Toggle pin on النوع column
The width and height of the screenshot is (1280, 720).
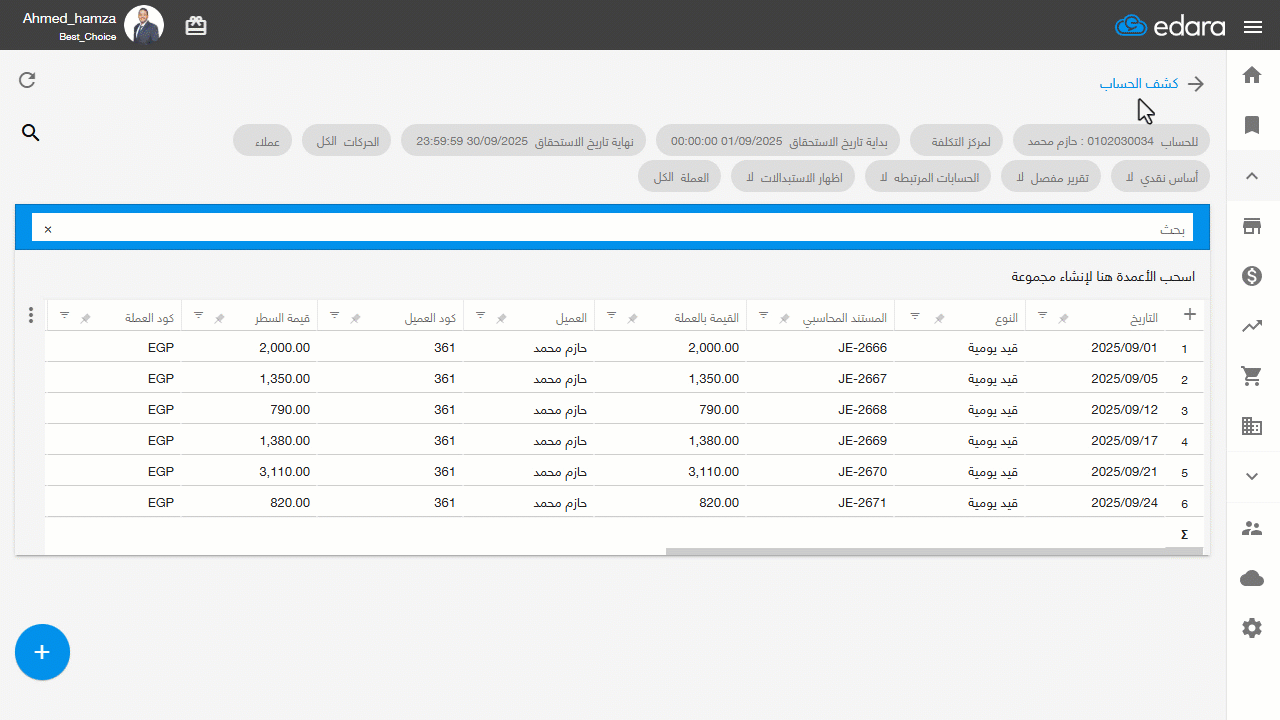940,318
